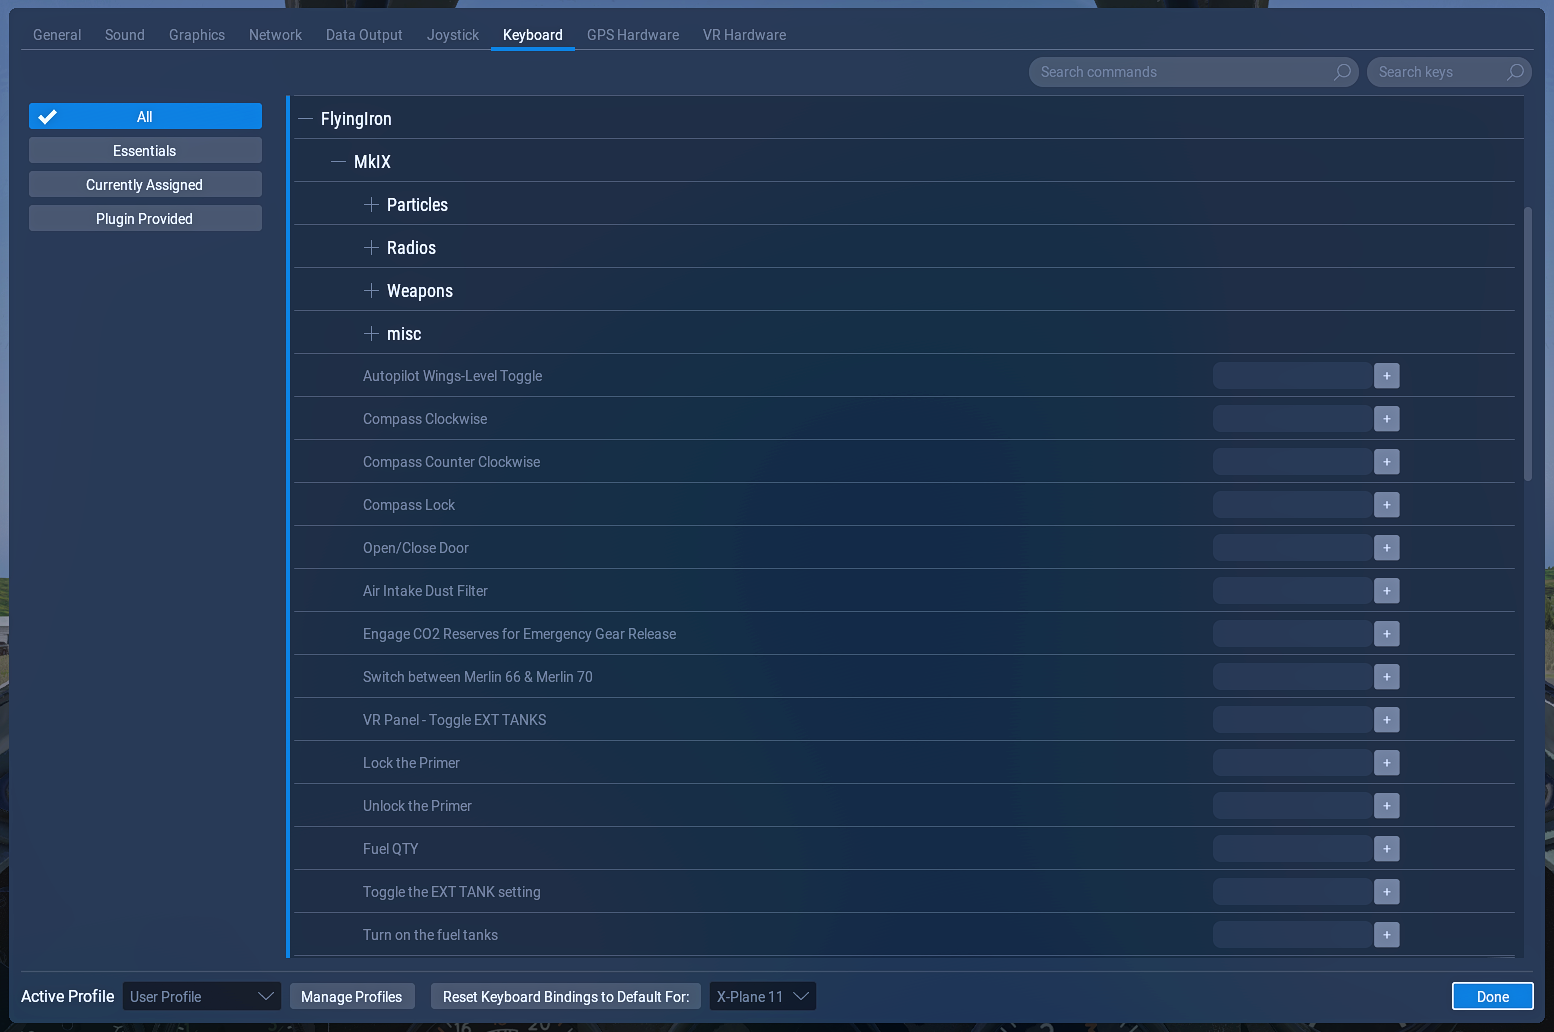The width and height of the screenshot is (1554, 1032).
Task: Click magnifier icon in Search keys field
Action: (x=1515, y=72)
